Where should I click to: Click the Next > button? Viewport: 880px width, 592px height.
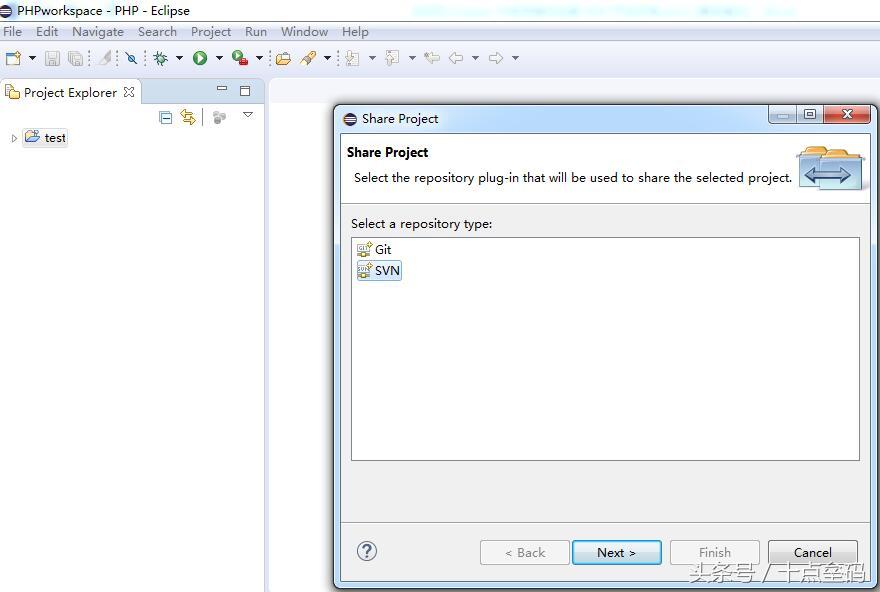point(616,552)
